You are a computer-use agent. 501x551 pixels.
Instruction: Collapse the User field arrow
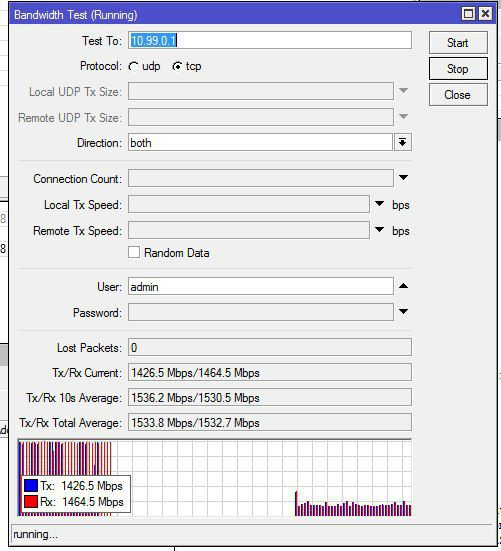[x=403, y=286]
